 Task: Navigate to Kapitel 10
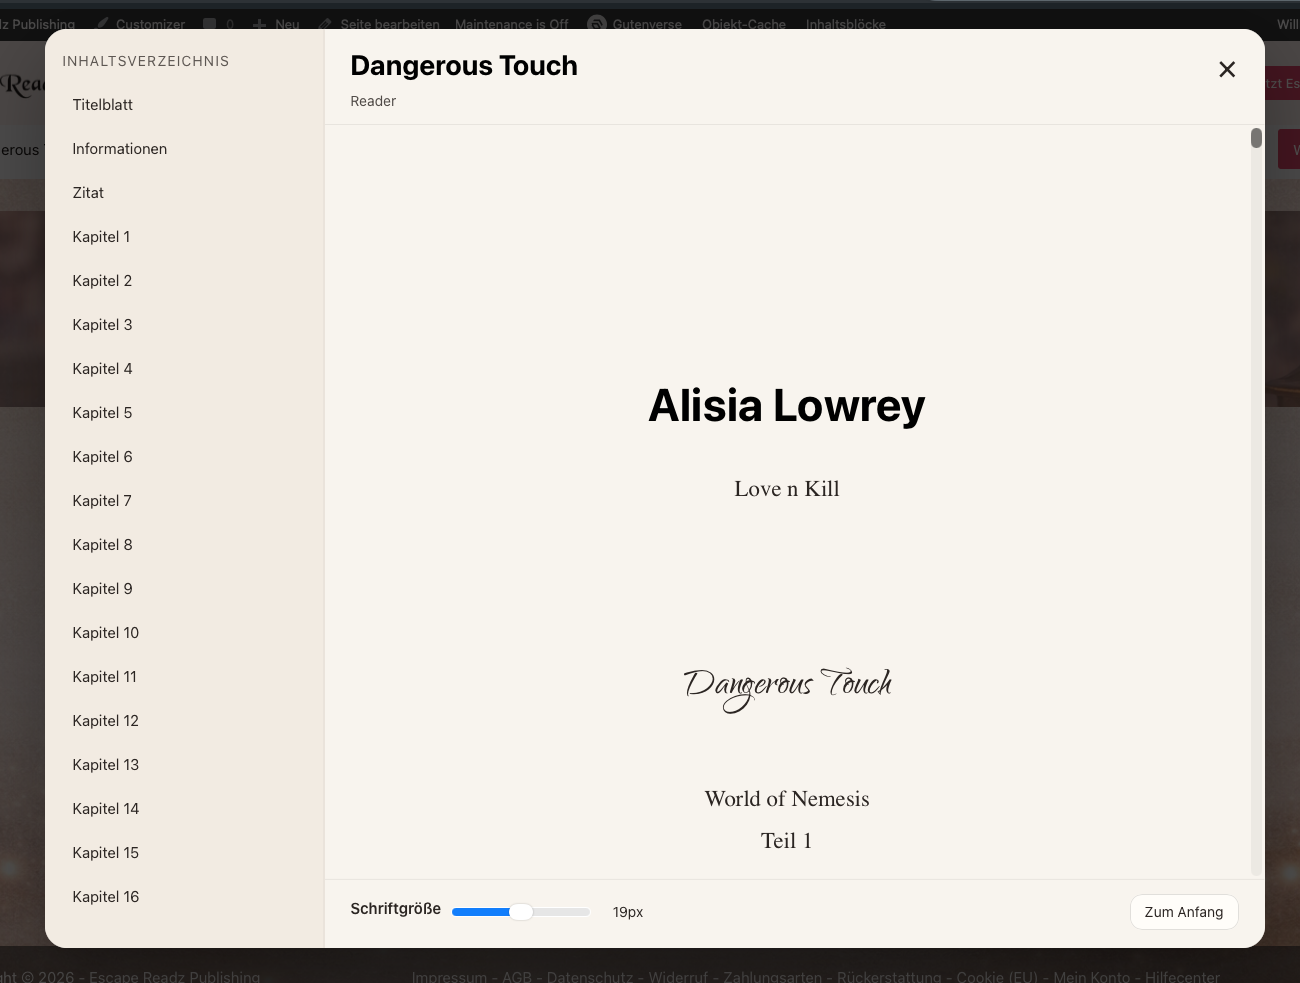coord(105,633)
